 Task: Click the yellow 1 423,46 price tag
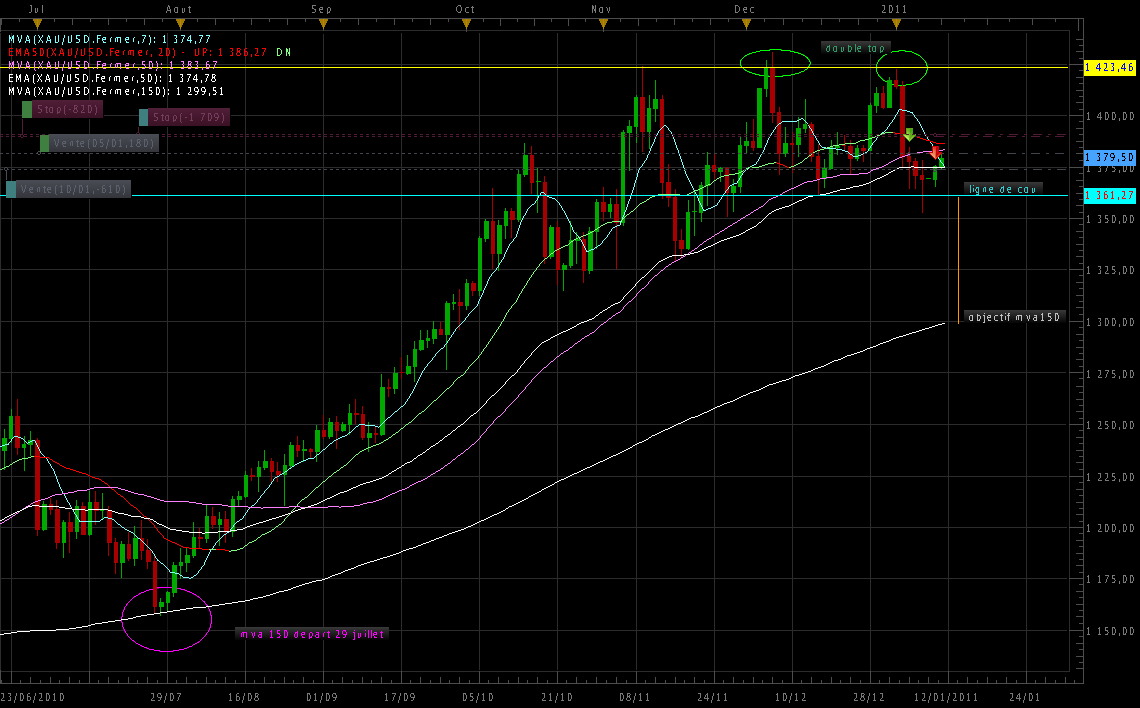pyautogui.click(x=1109, y=67)
